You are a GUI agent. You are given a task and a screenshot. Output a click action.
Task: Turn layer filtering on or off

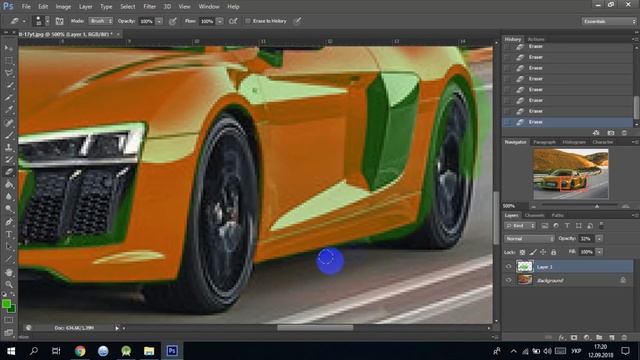point(601,225)
